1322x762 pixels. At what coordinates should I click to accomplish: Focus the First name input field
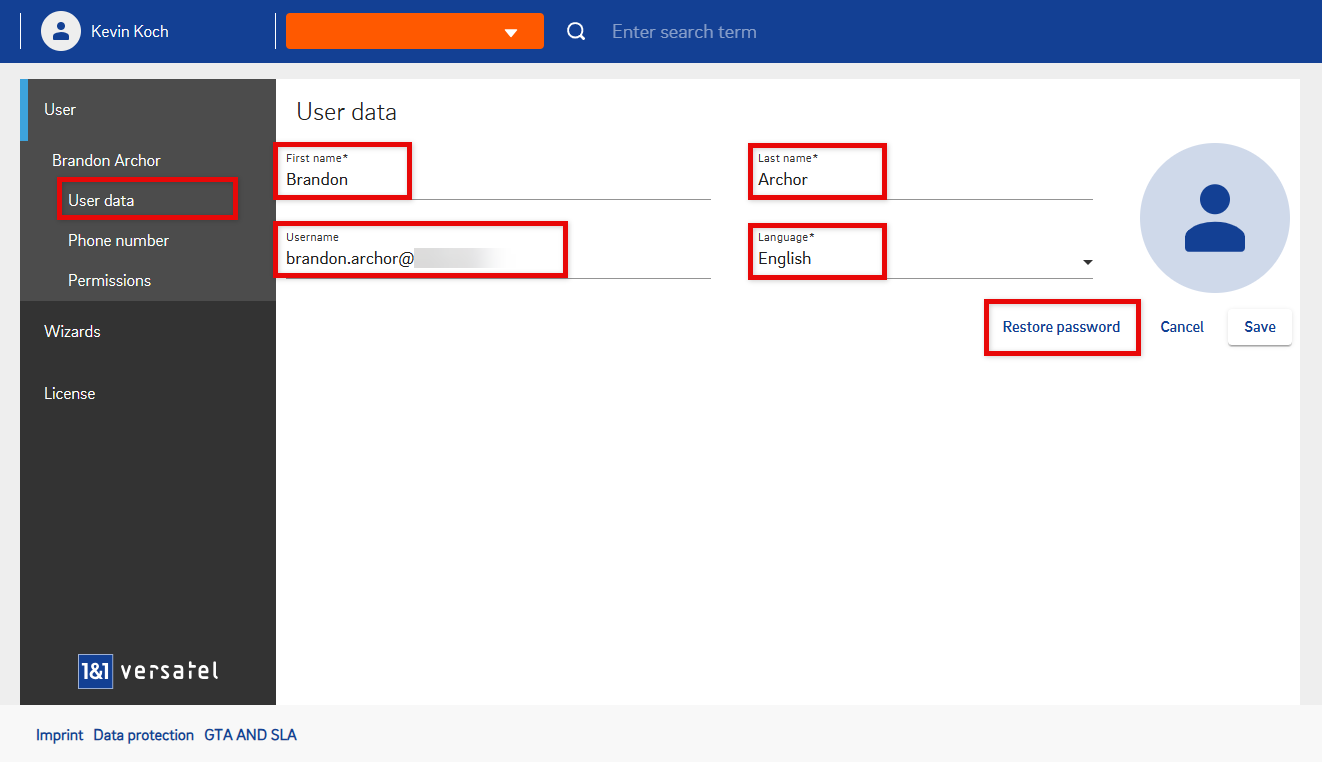pos(497,180)
